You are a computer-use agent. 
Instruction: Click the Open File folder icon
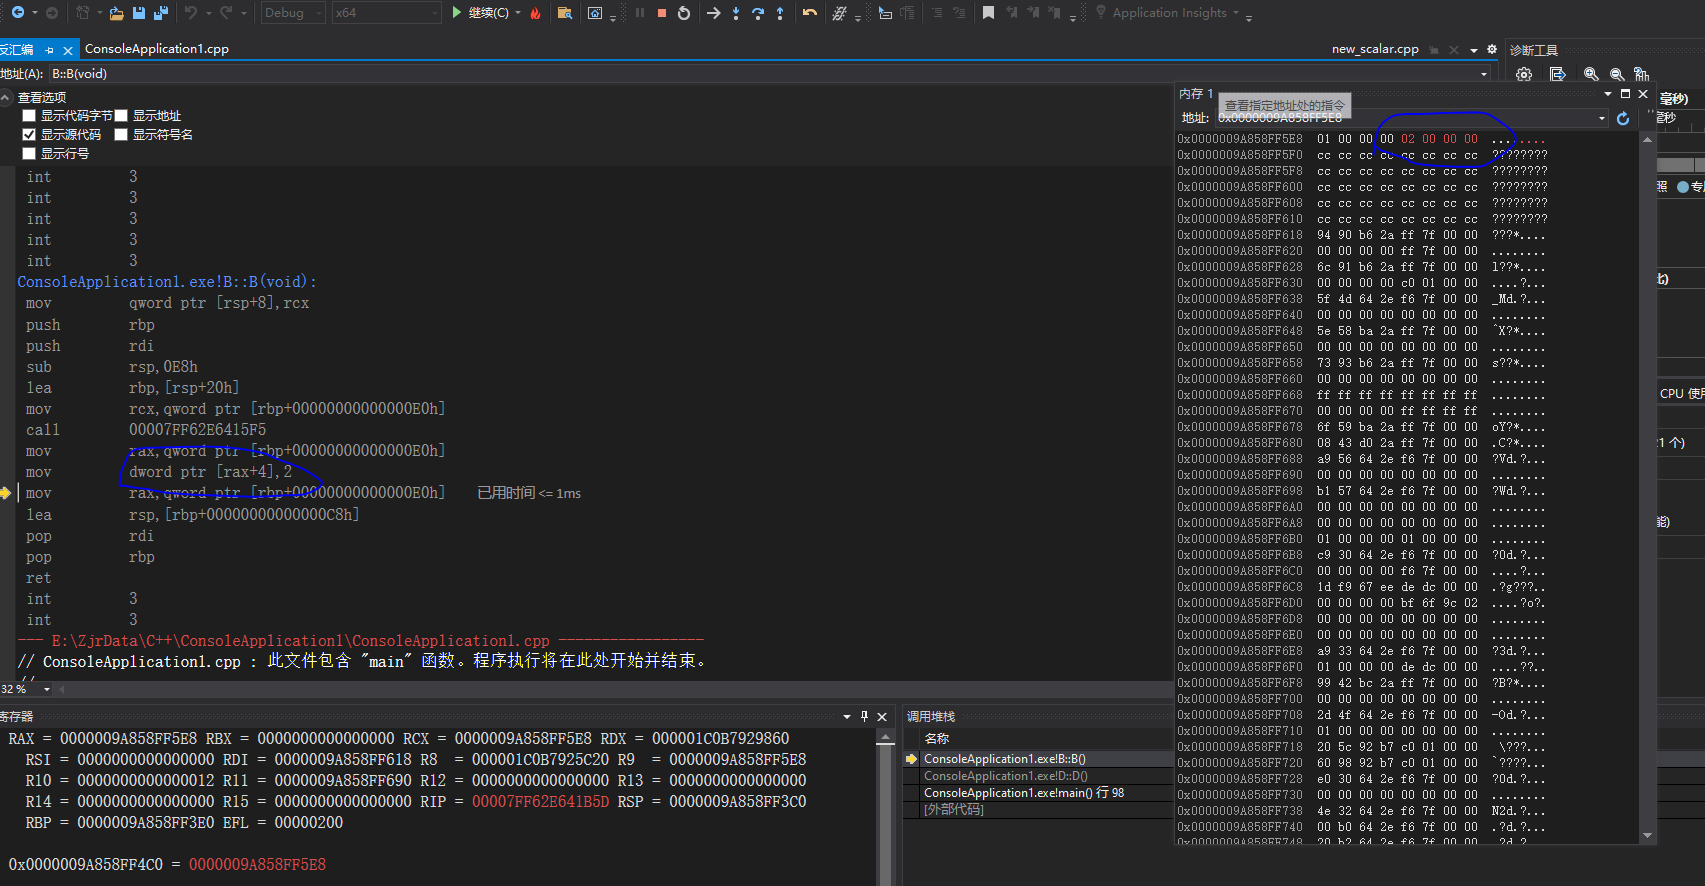pyautogui.click(x=117, y=13)
